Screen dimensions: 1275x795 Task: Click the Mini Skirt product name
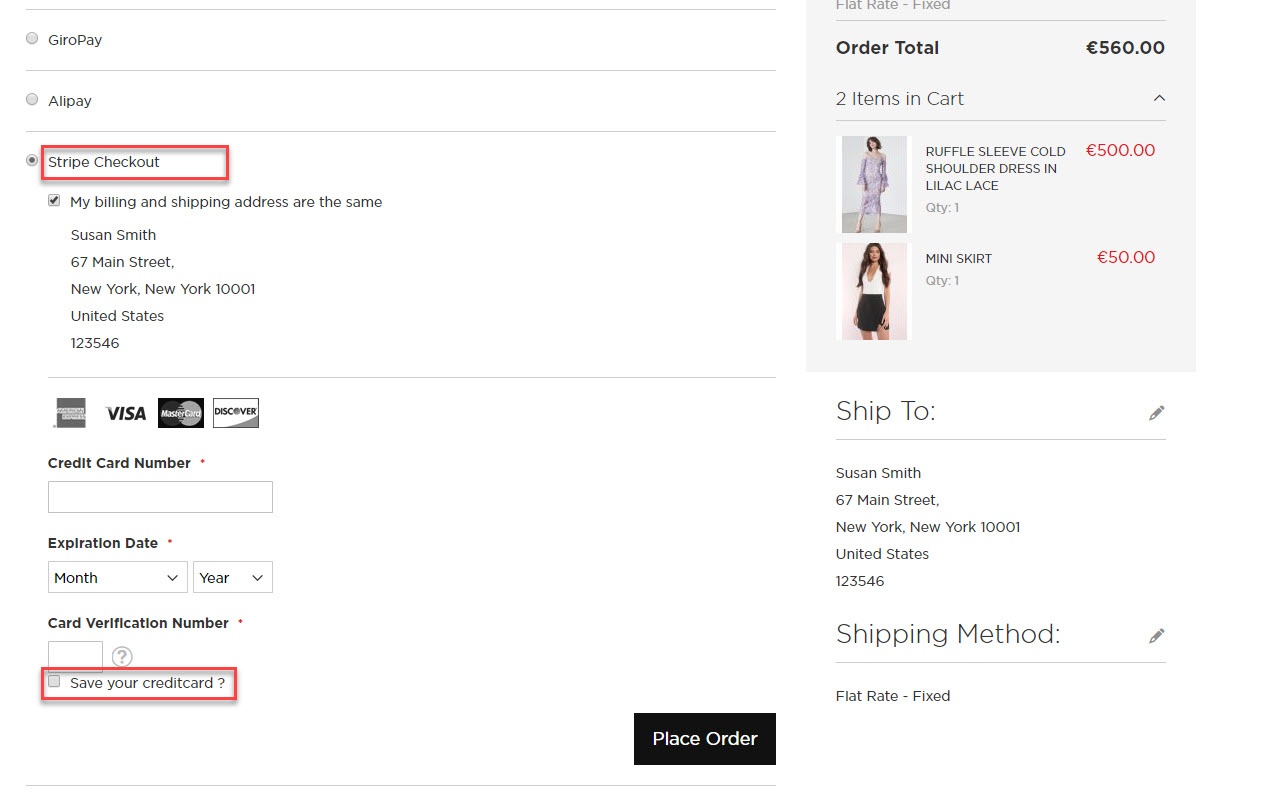[x=958, y=258]
